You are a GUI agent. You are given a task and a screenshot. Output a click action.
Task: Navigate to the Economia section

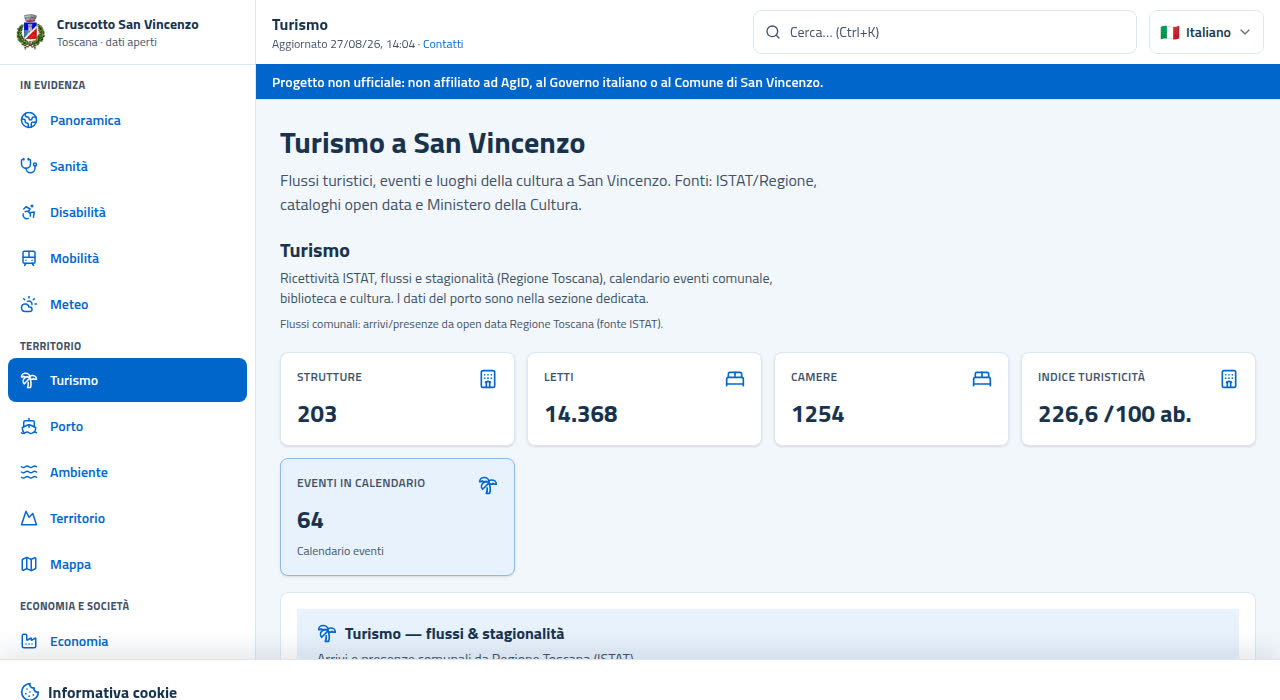(x=127, y=641)
